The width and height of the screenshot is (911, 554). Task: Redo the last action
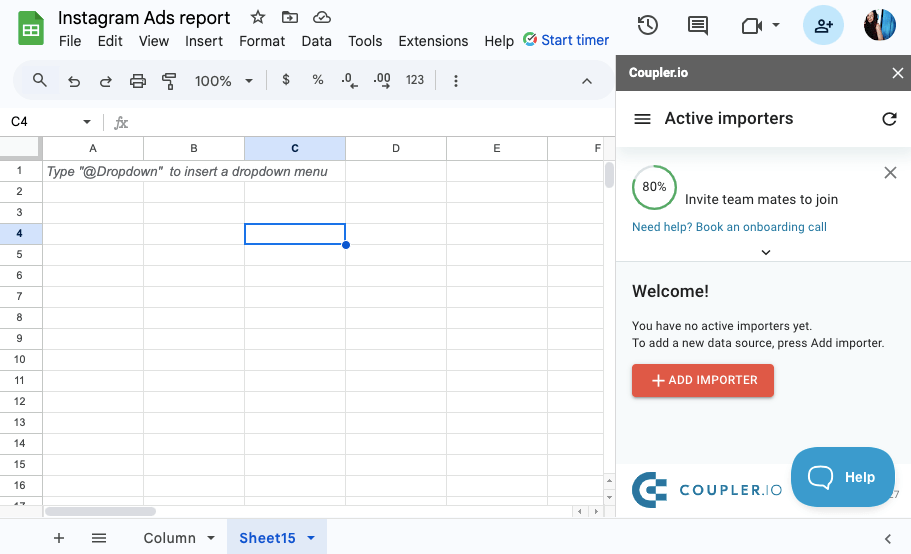[105, 81]
